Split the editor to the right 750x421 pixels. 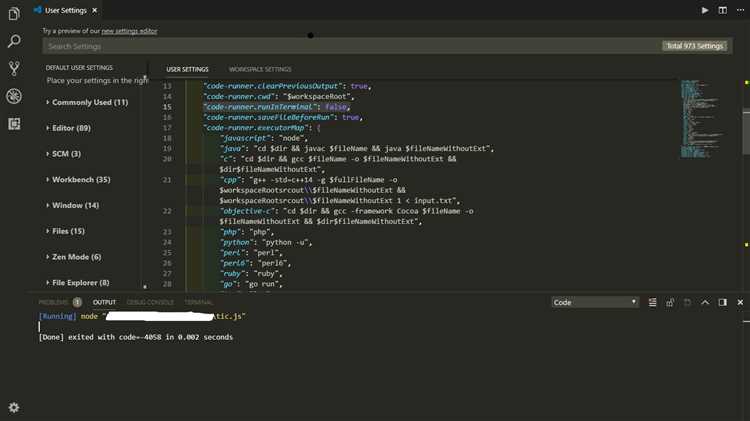(x=722, y=10)
